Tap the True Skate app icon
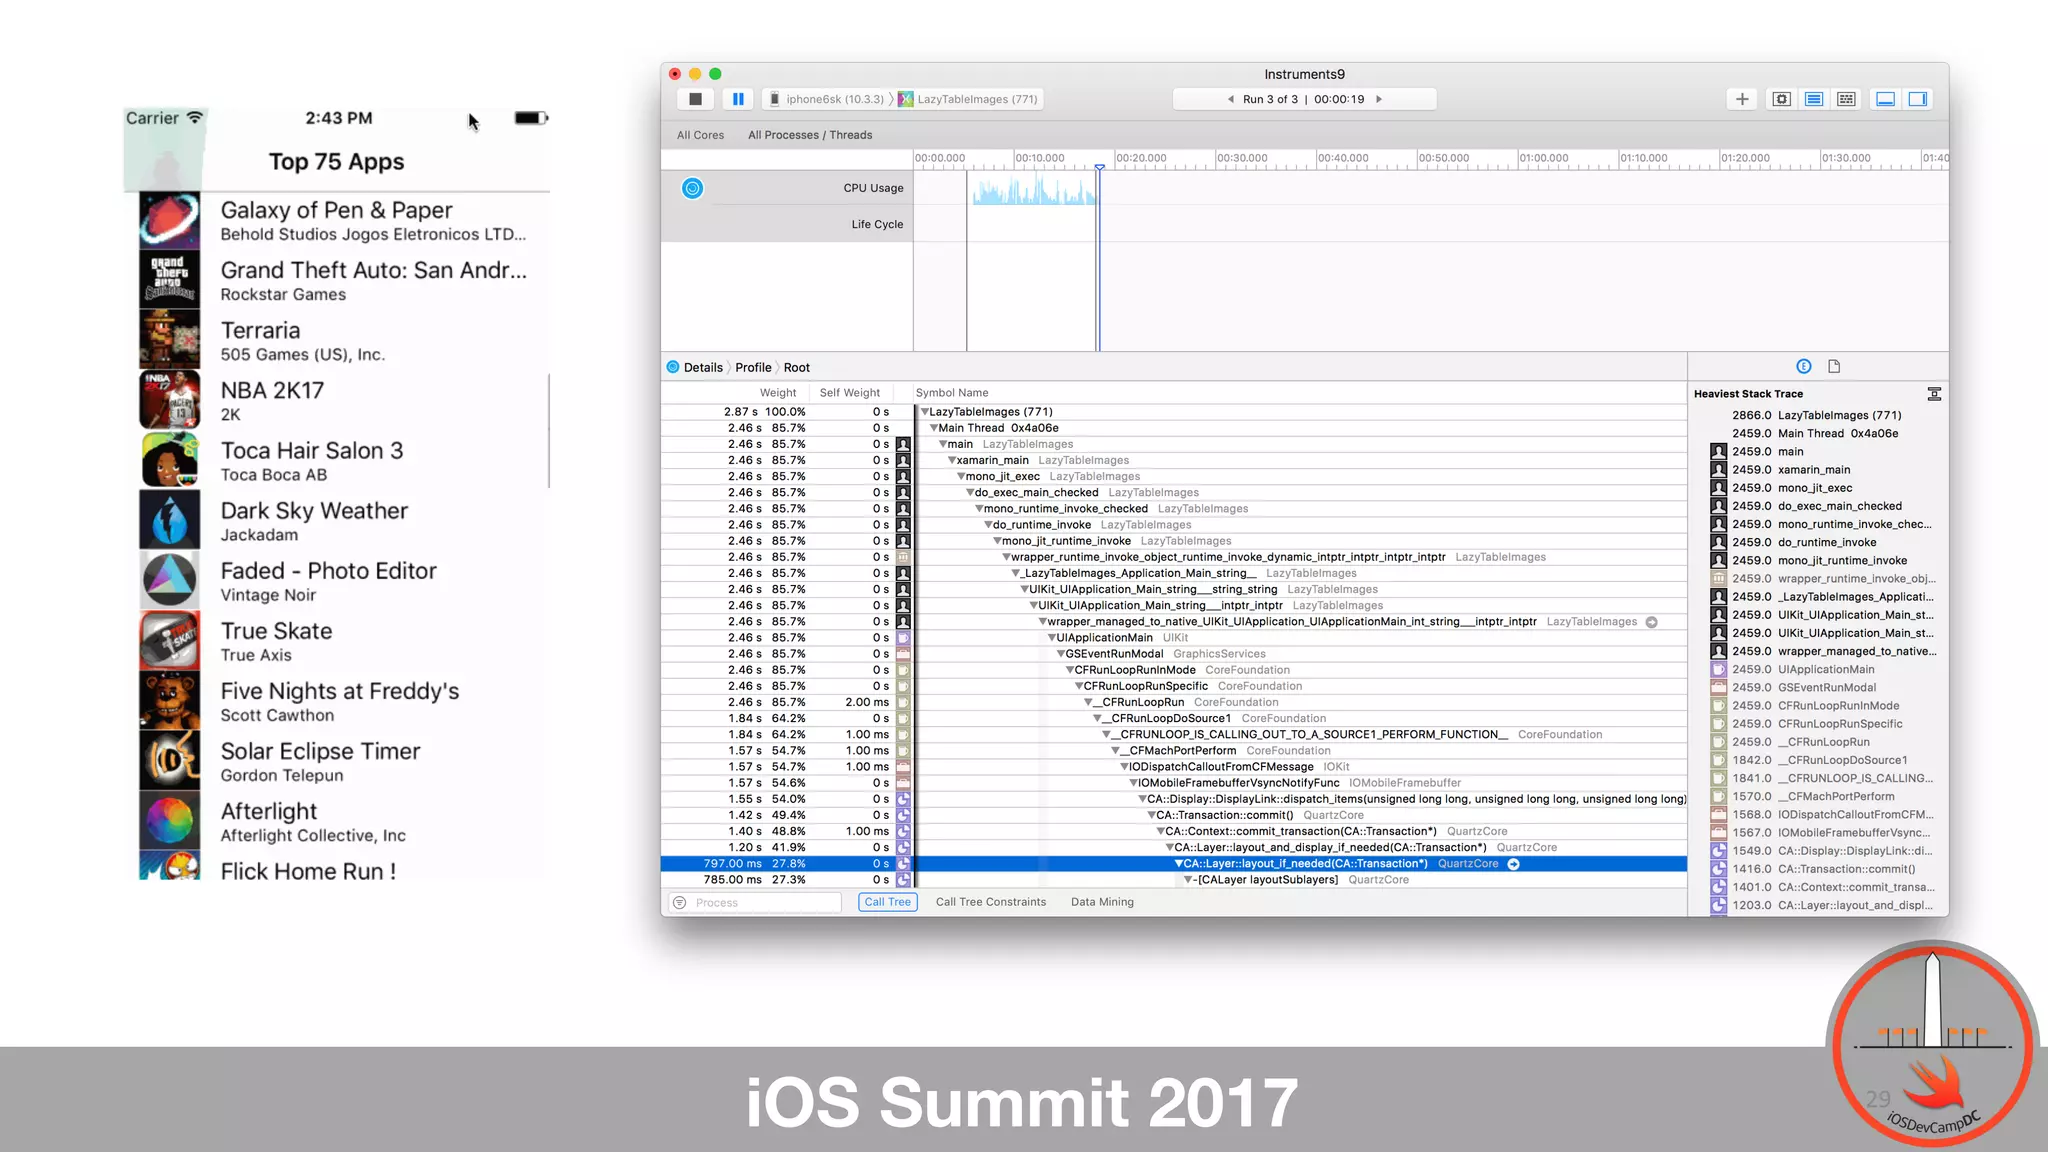 coord(170,641)
